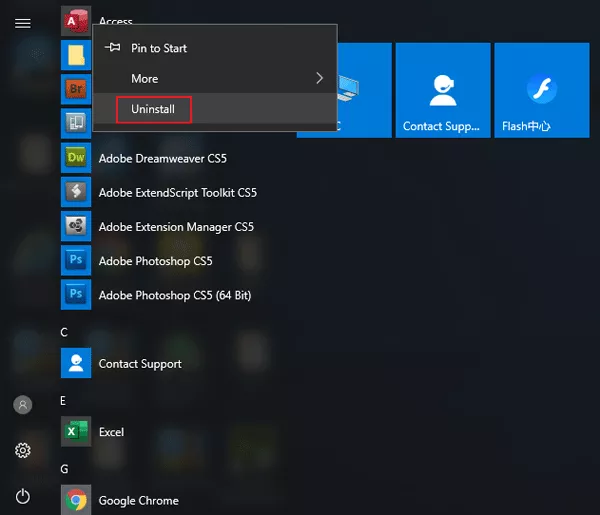Jump to the E letter group header
Image resolution: width=600 pixels, height=515 pixels.
pos(63,401)
